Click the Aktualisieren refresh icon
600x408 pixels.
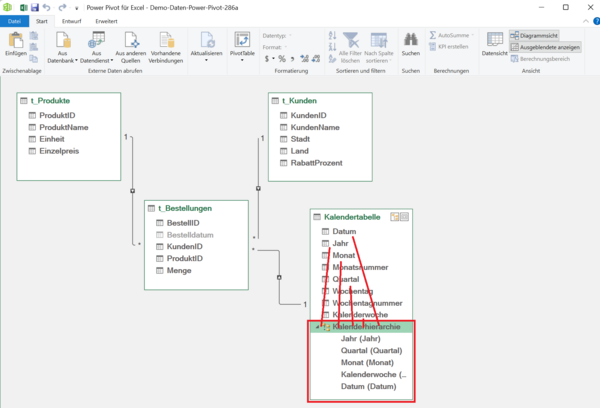coord(206,41)
